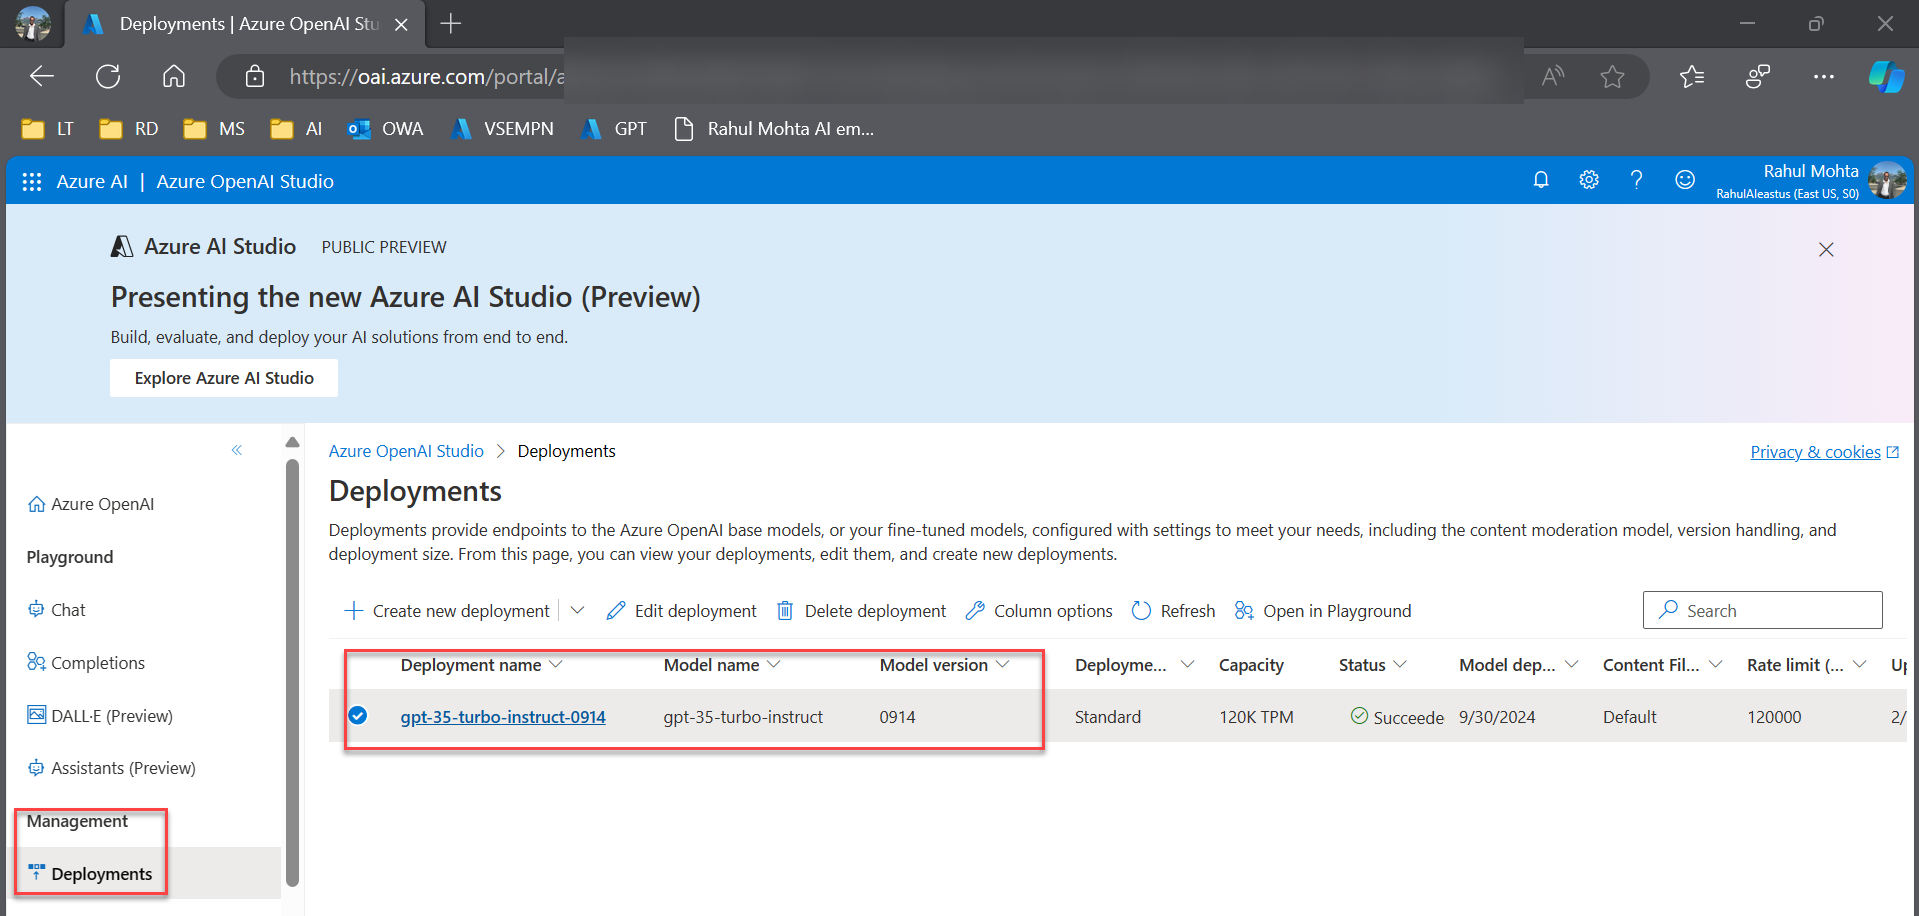Open the Rahul Mohta AI em... bookmark
The height and width of the screenshot is (916, 1919).
[x=774, y=129]
